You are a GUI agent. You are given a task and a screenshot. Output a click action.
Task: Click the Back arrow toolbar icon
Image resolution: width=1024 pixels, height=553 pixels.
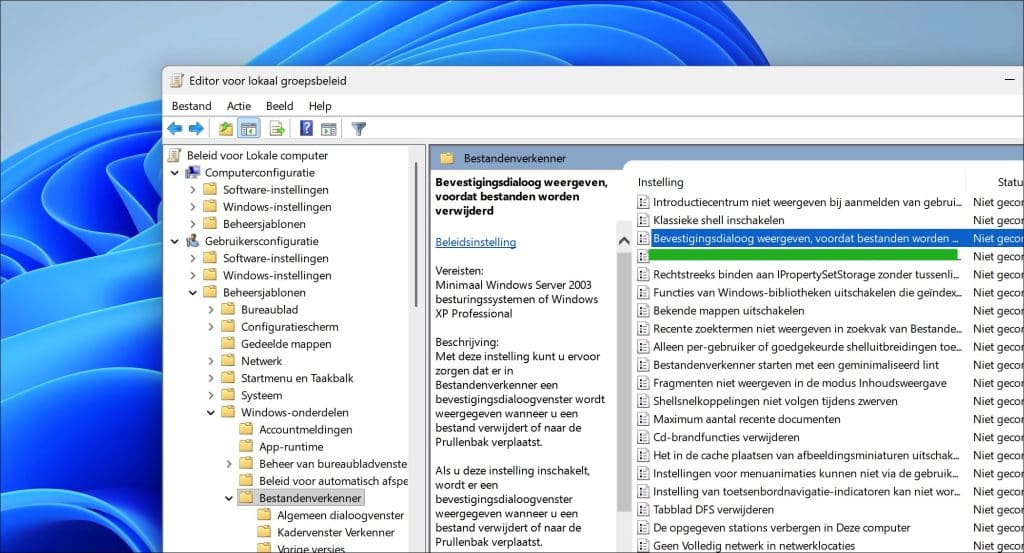(x=175, y=129)
